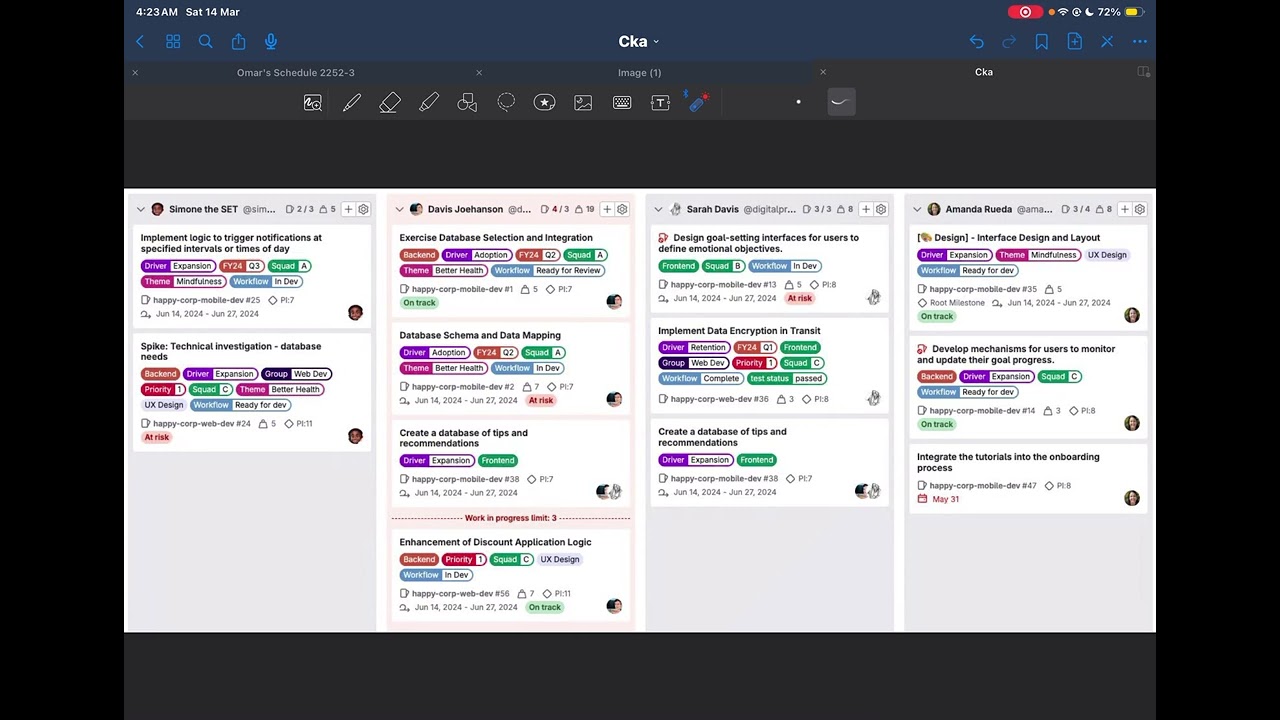
Task: Click happy-corp-mobile-dev #25 reference
Action: click(x=206, y=300)
